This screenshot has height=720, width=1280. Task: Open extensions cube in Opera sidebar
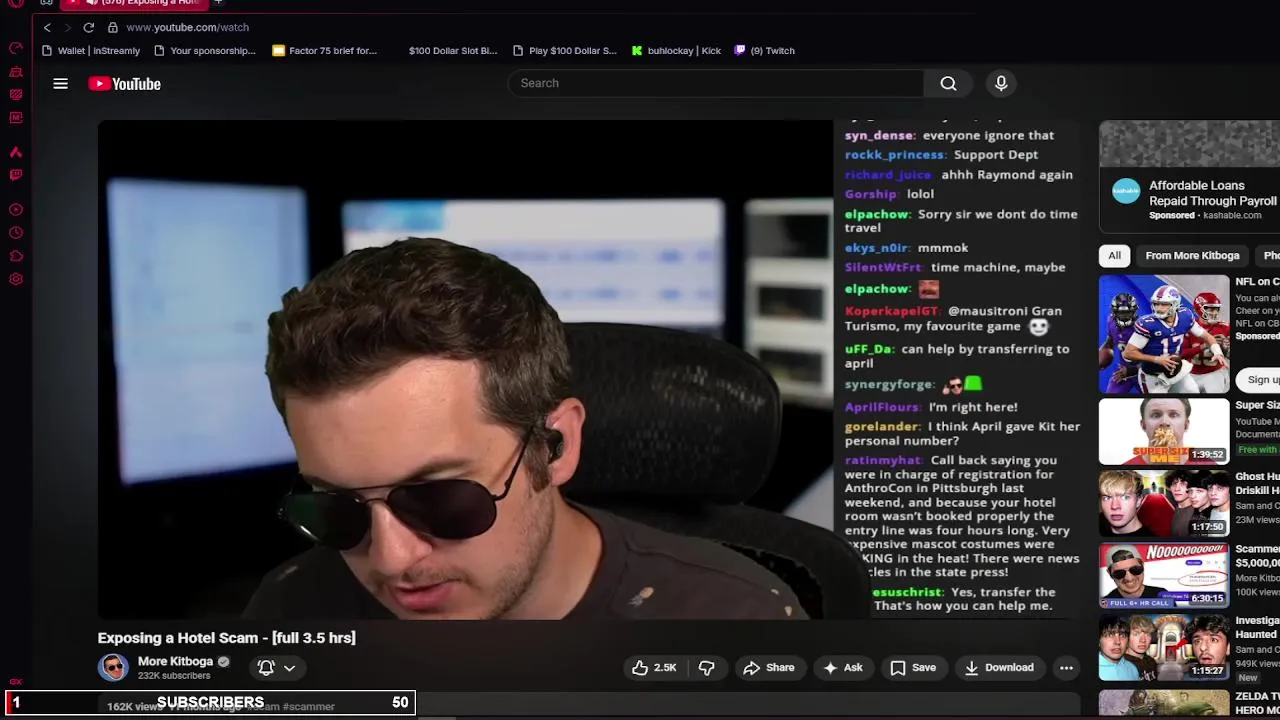click(16, 256)
